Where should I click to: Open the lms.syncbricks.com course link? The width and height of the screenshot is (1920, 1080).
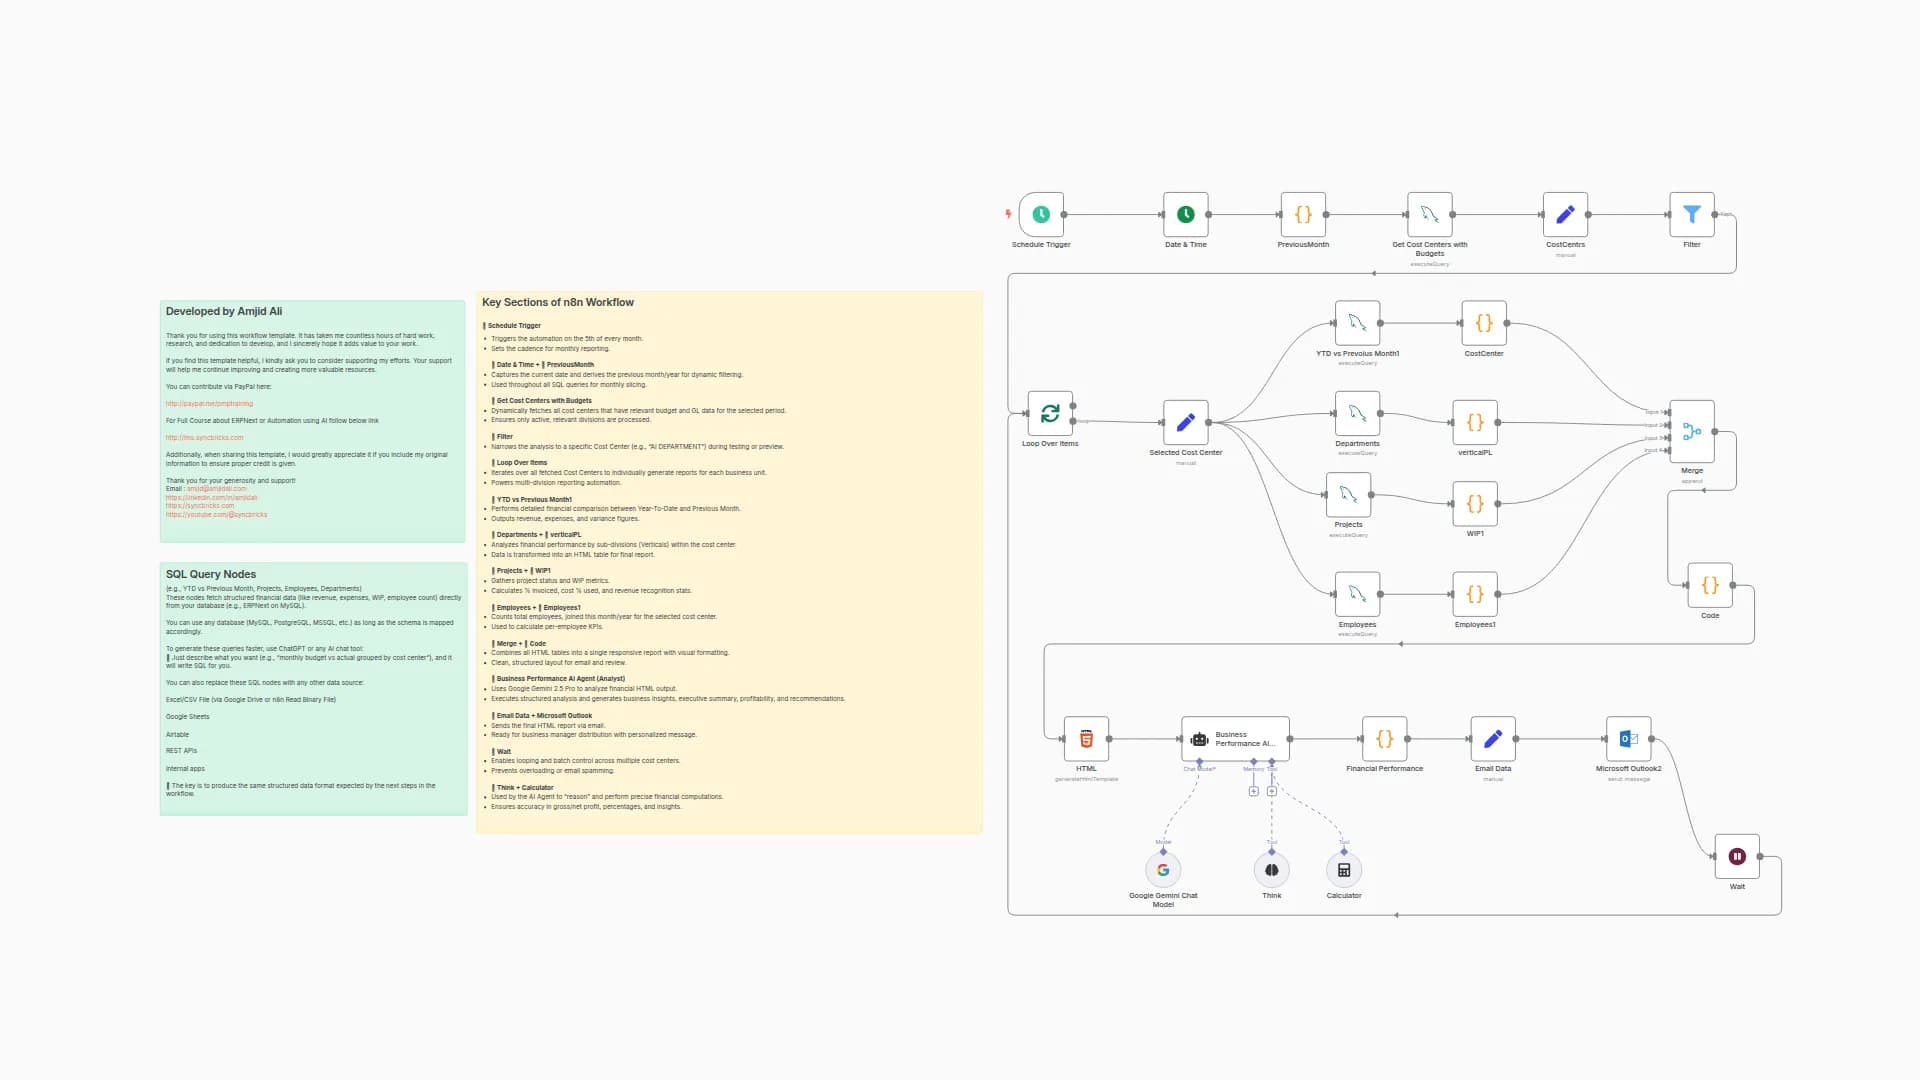[205, 438]
